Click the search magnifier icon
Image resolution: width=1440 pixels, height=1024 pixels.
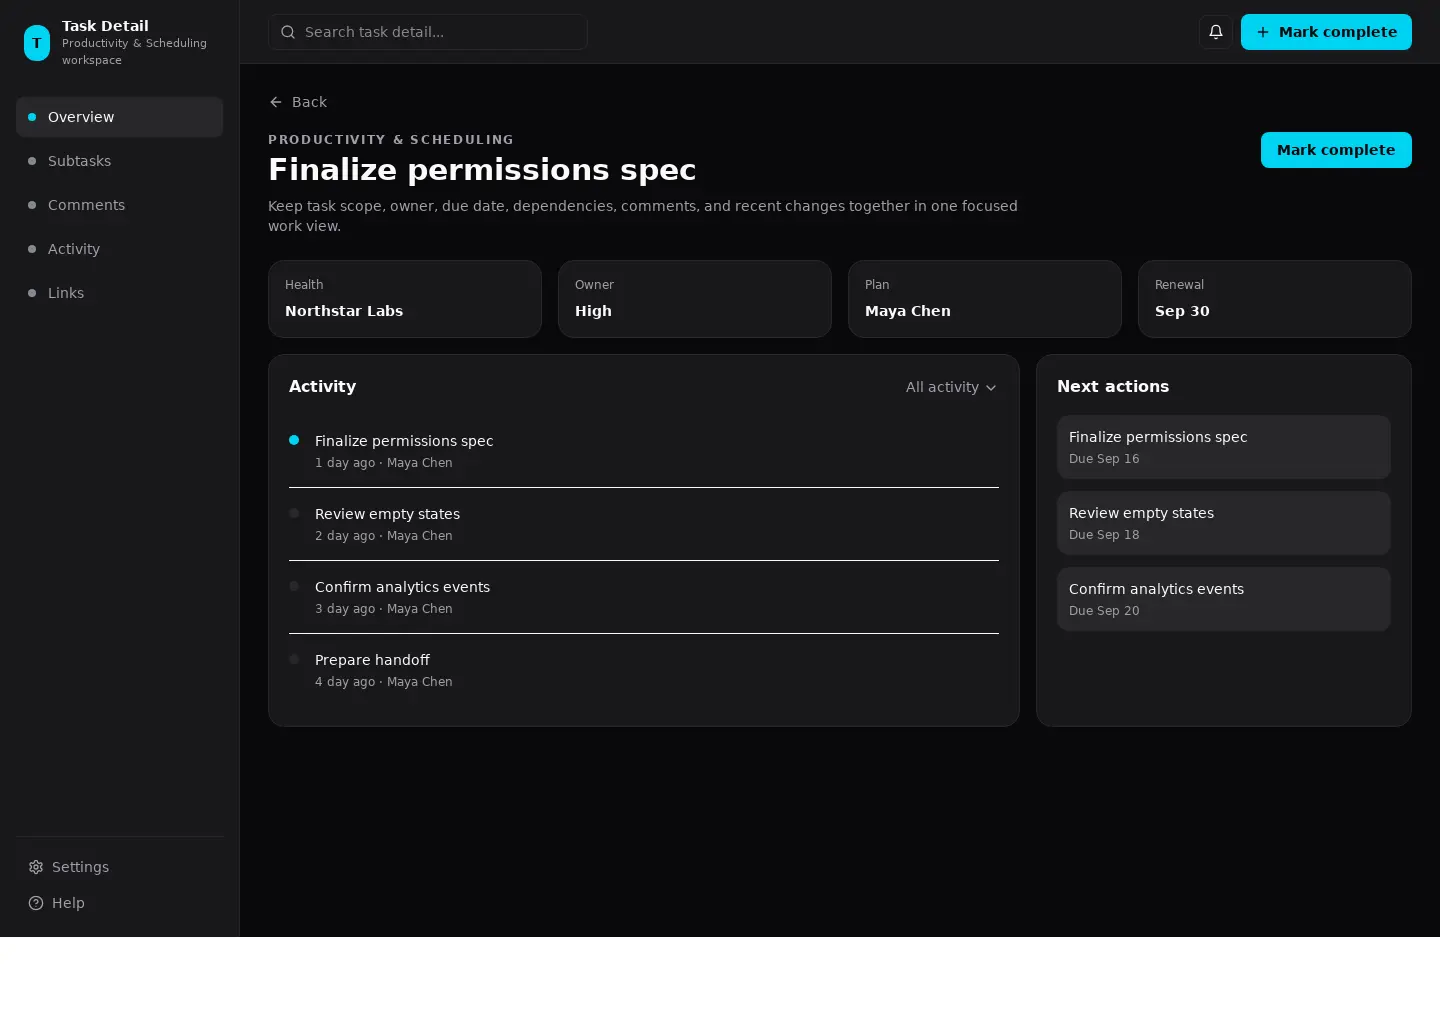(288, 32)
